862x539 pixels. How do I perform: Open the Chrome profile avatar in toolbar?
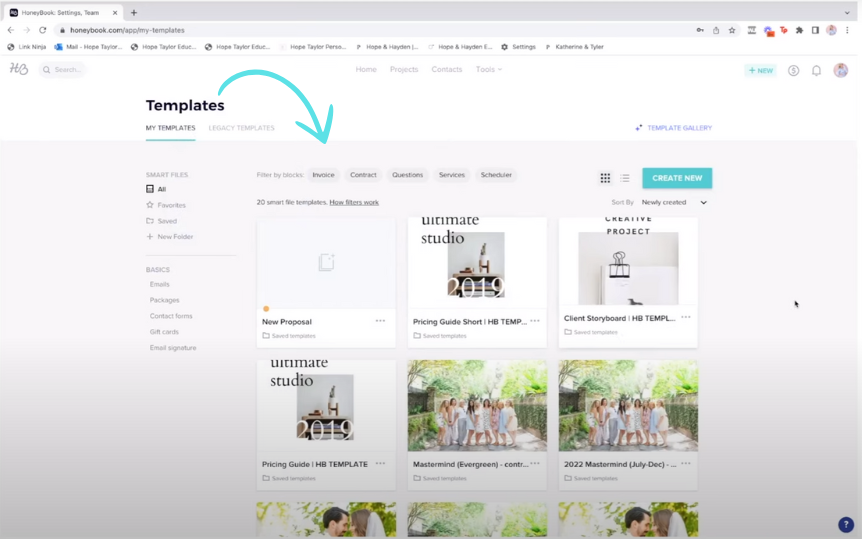831,30
